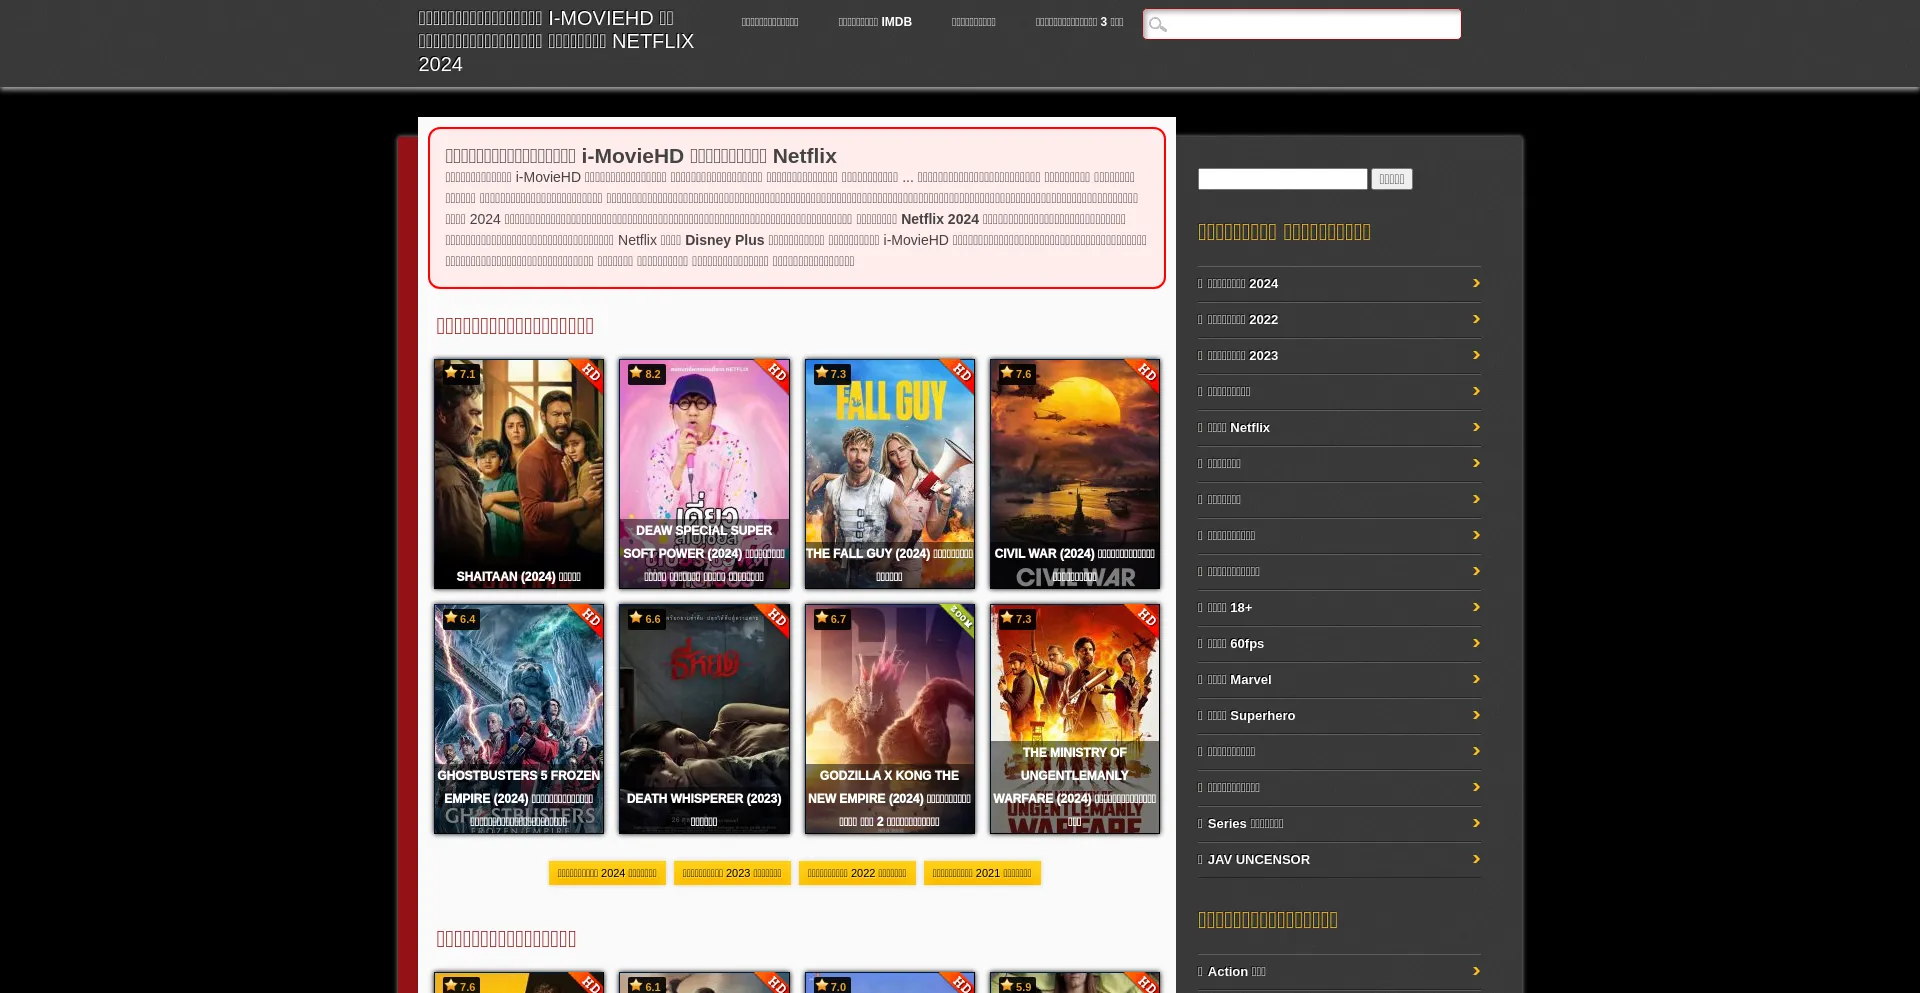Viewport: 1920px width, 993px height.
Task: Click the HD ribbon on Ministry of Ungentlemanly Warfare poster
Action: [1142, 620]
